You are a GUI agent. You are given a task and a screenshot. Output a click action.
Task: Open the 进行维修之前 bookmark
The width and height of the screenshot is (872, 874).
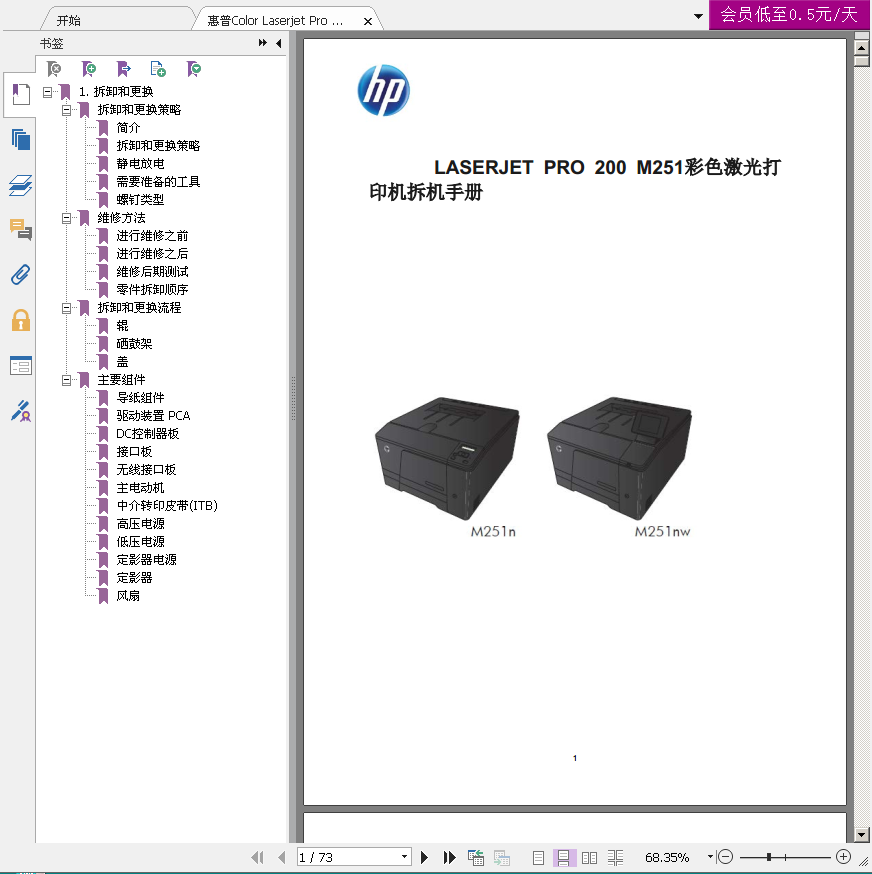coord(152,236)
